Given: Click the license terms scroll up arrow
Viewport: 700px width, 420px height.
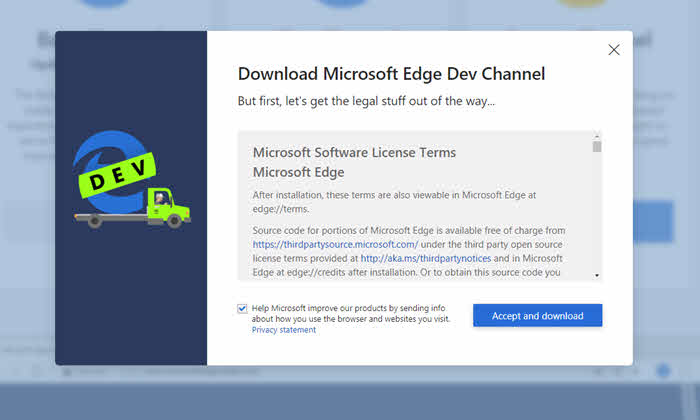Looking at the screenshot, I should [x=597, y=136].
